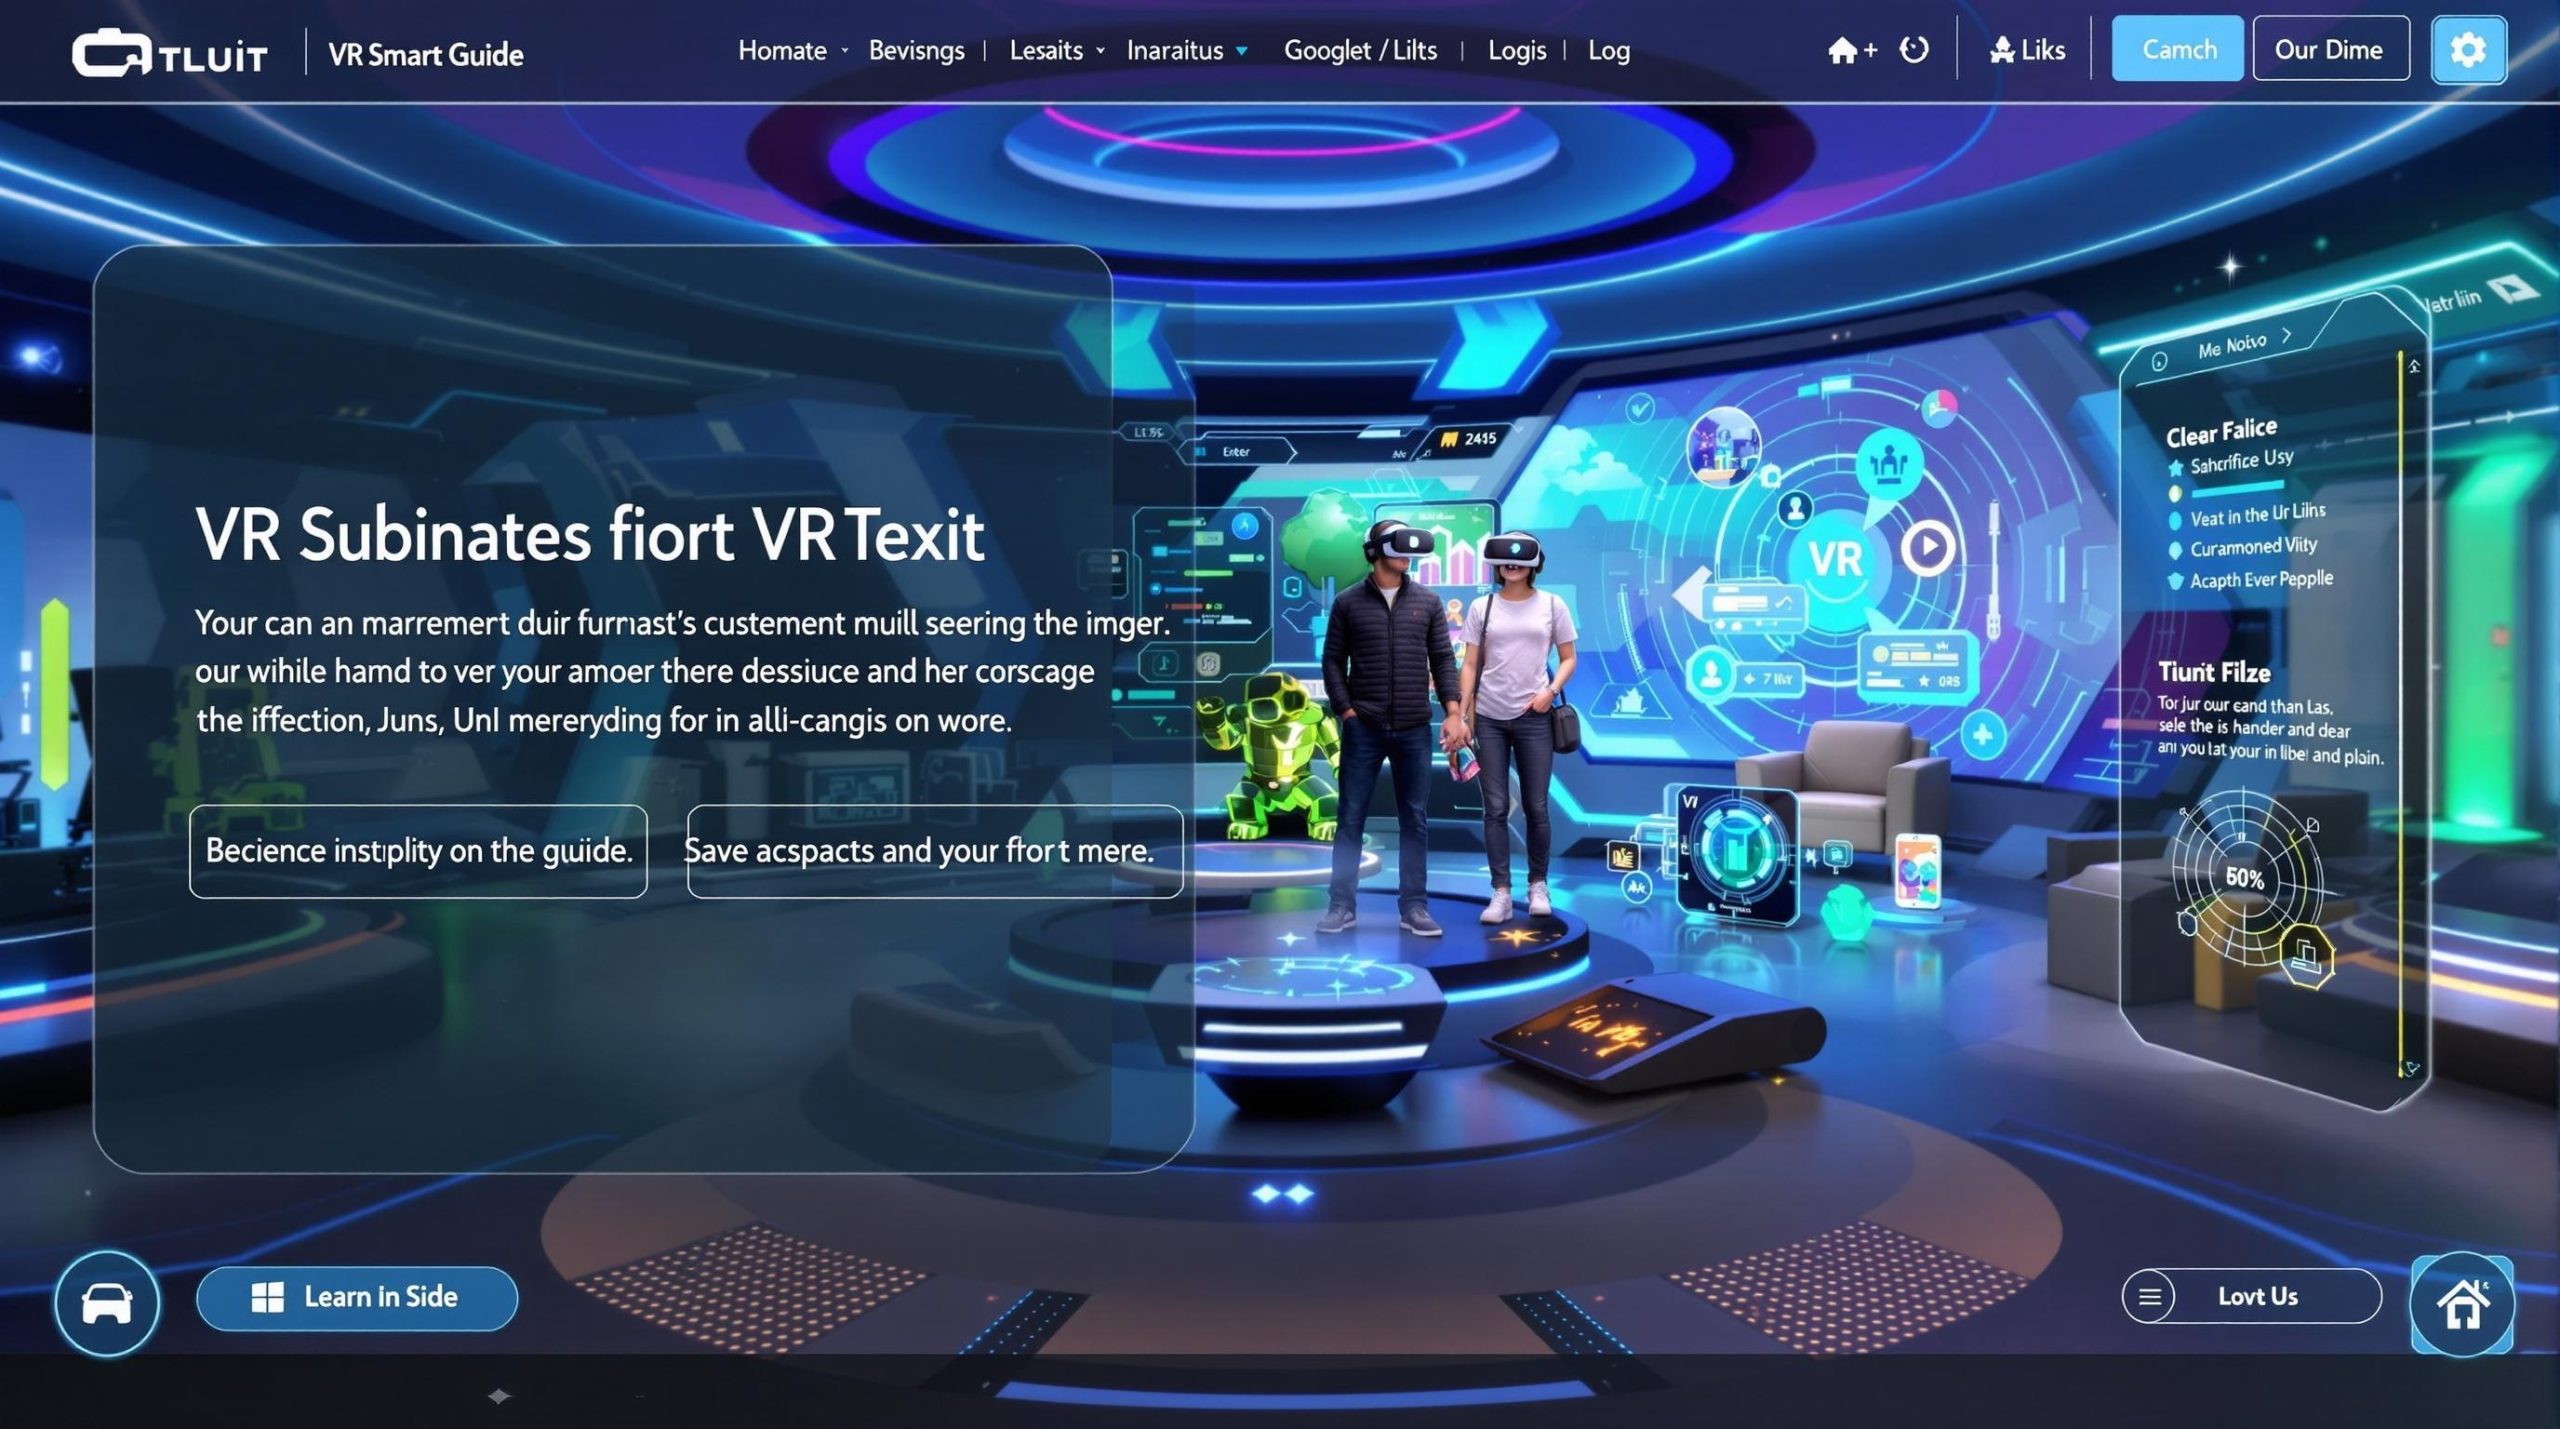Click Our Dime button
The height and width of the screenshot is (1429, 2560).
click(x=2328, y=47)
